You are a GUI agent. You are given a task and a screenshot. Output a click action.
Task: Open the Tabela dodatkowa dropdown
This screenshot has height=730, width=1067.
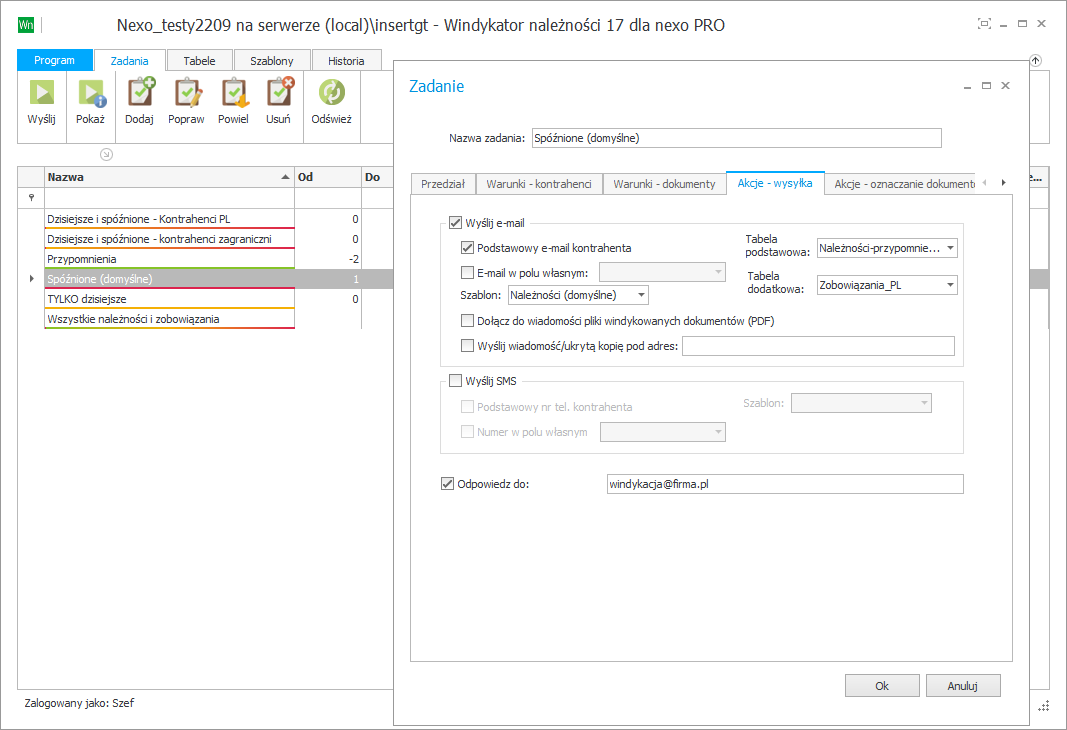click(x=950, y=285)
